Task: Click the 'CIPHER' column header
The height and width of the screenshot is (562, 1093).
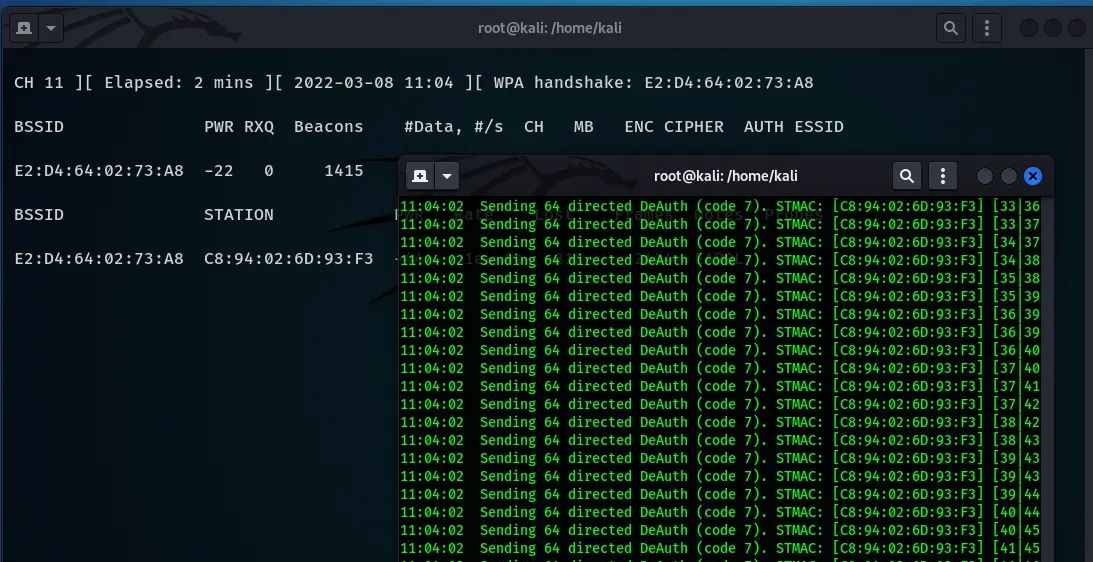Action: pyautogui.click(x=694, y=127)
